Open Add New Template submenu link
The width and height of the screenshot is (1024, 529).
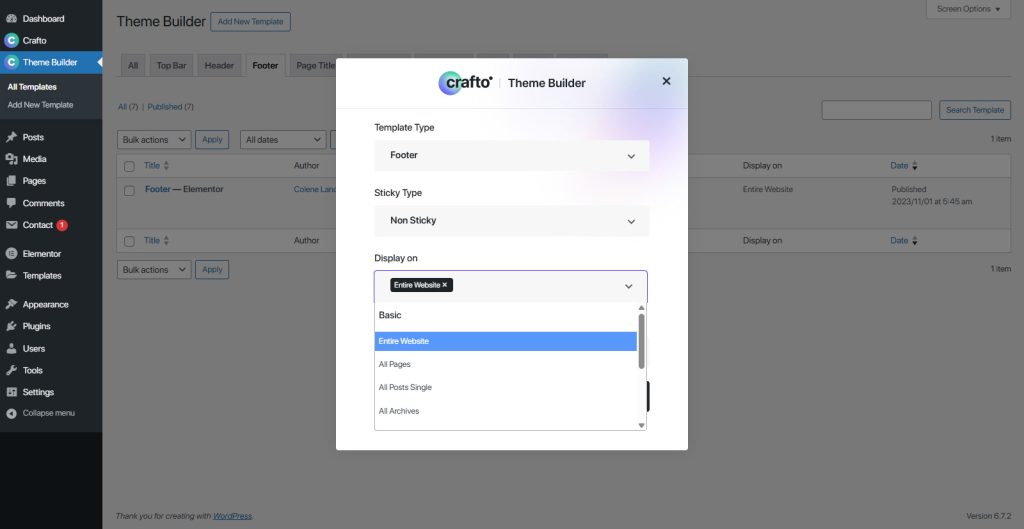40,105
